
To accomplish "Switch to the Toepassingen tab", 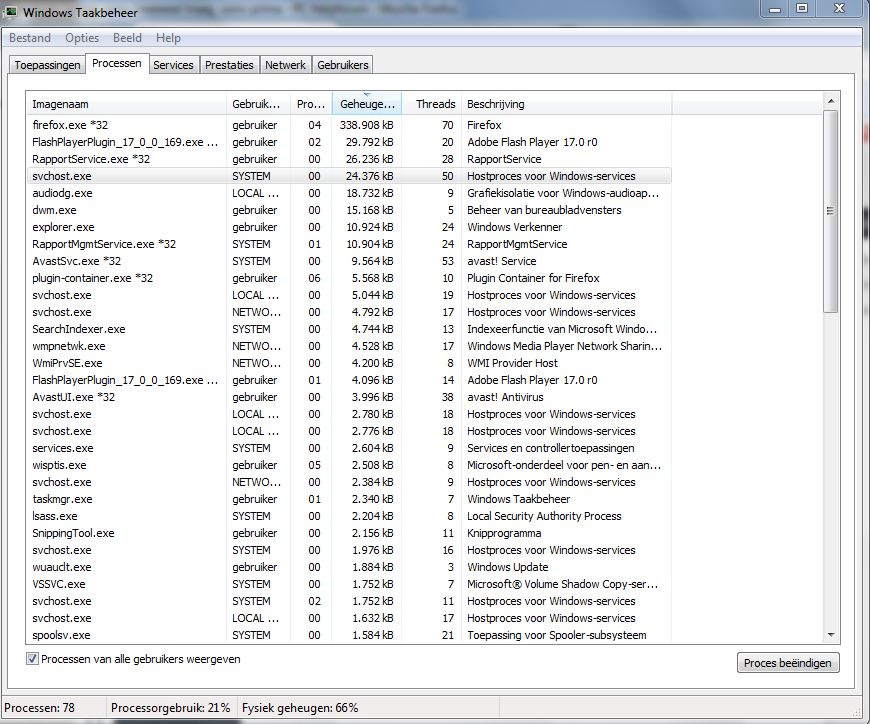I will (47, 65).
